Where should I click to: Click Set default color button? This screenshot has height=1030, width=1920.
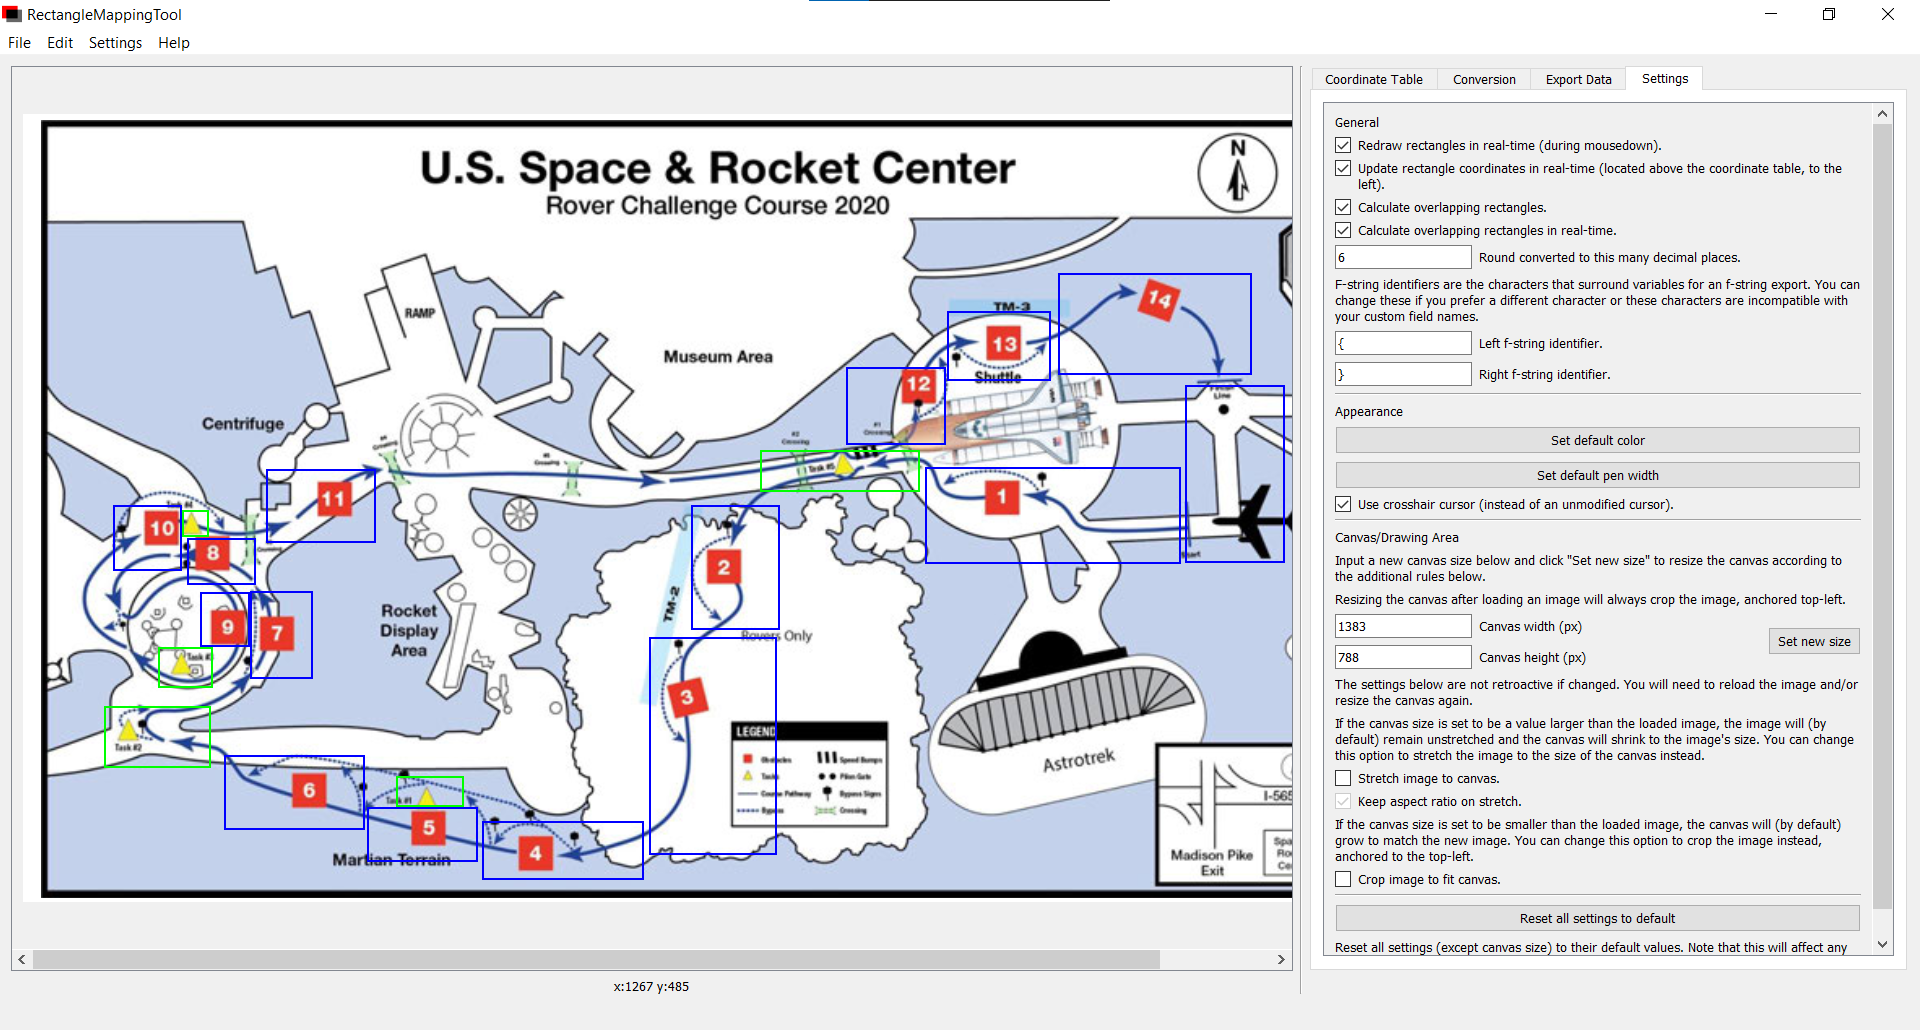pyautogui.click(x=1597, y=441)
